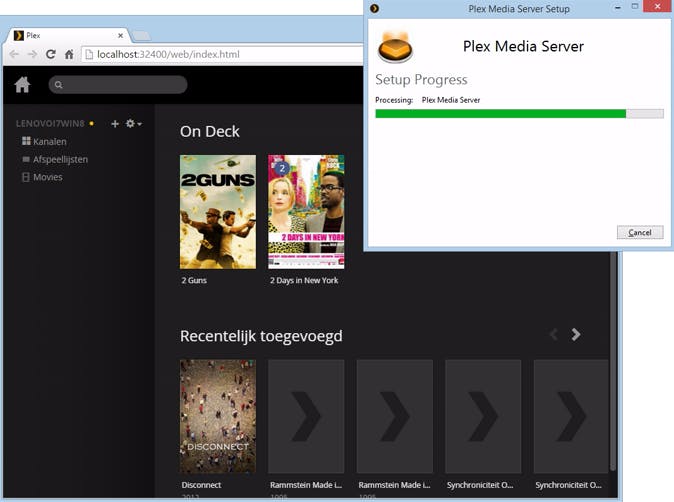Screen dimensions: 674x502
Task: Click the Plex setup title bar icon
Action: [x=374, y=8]
